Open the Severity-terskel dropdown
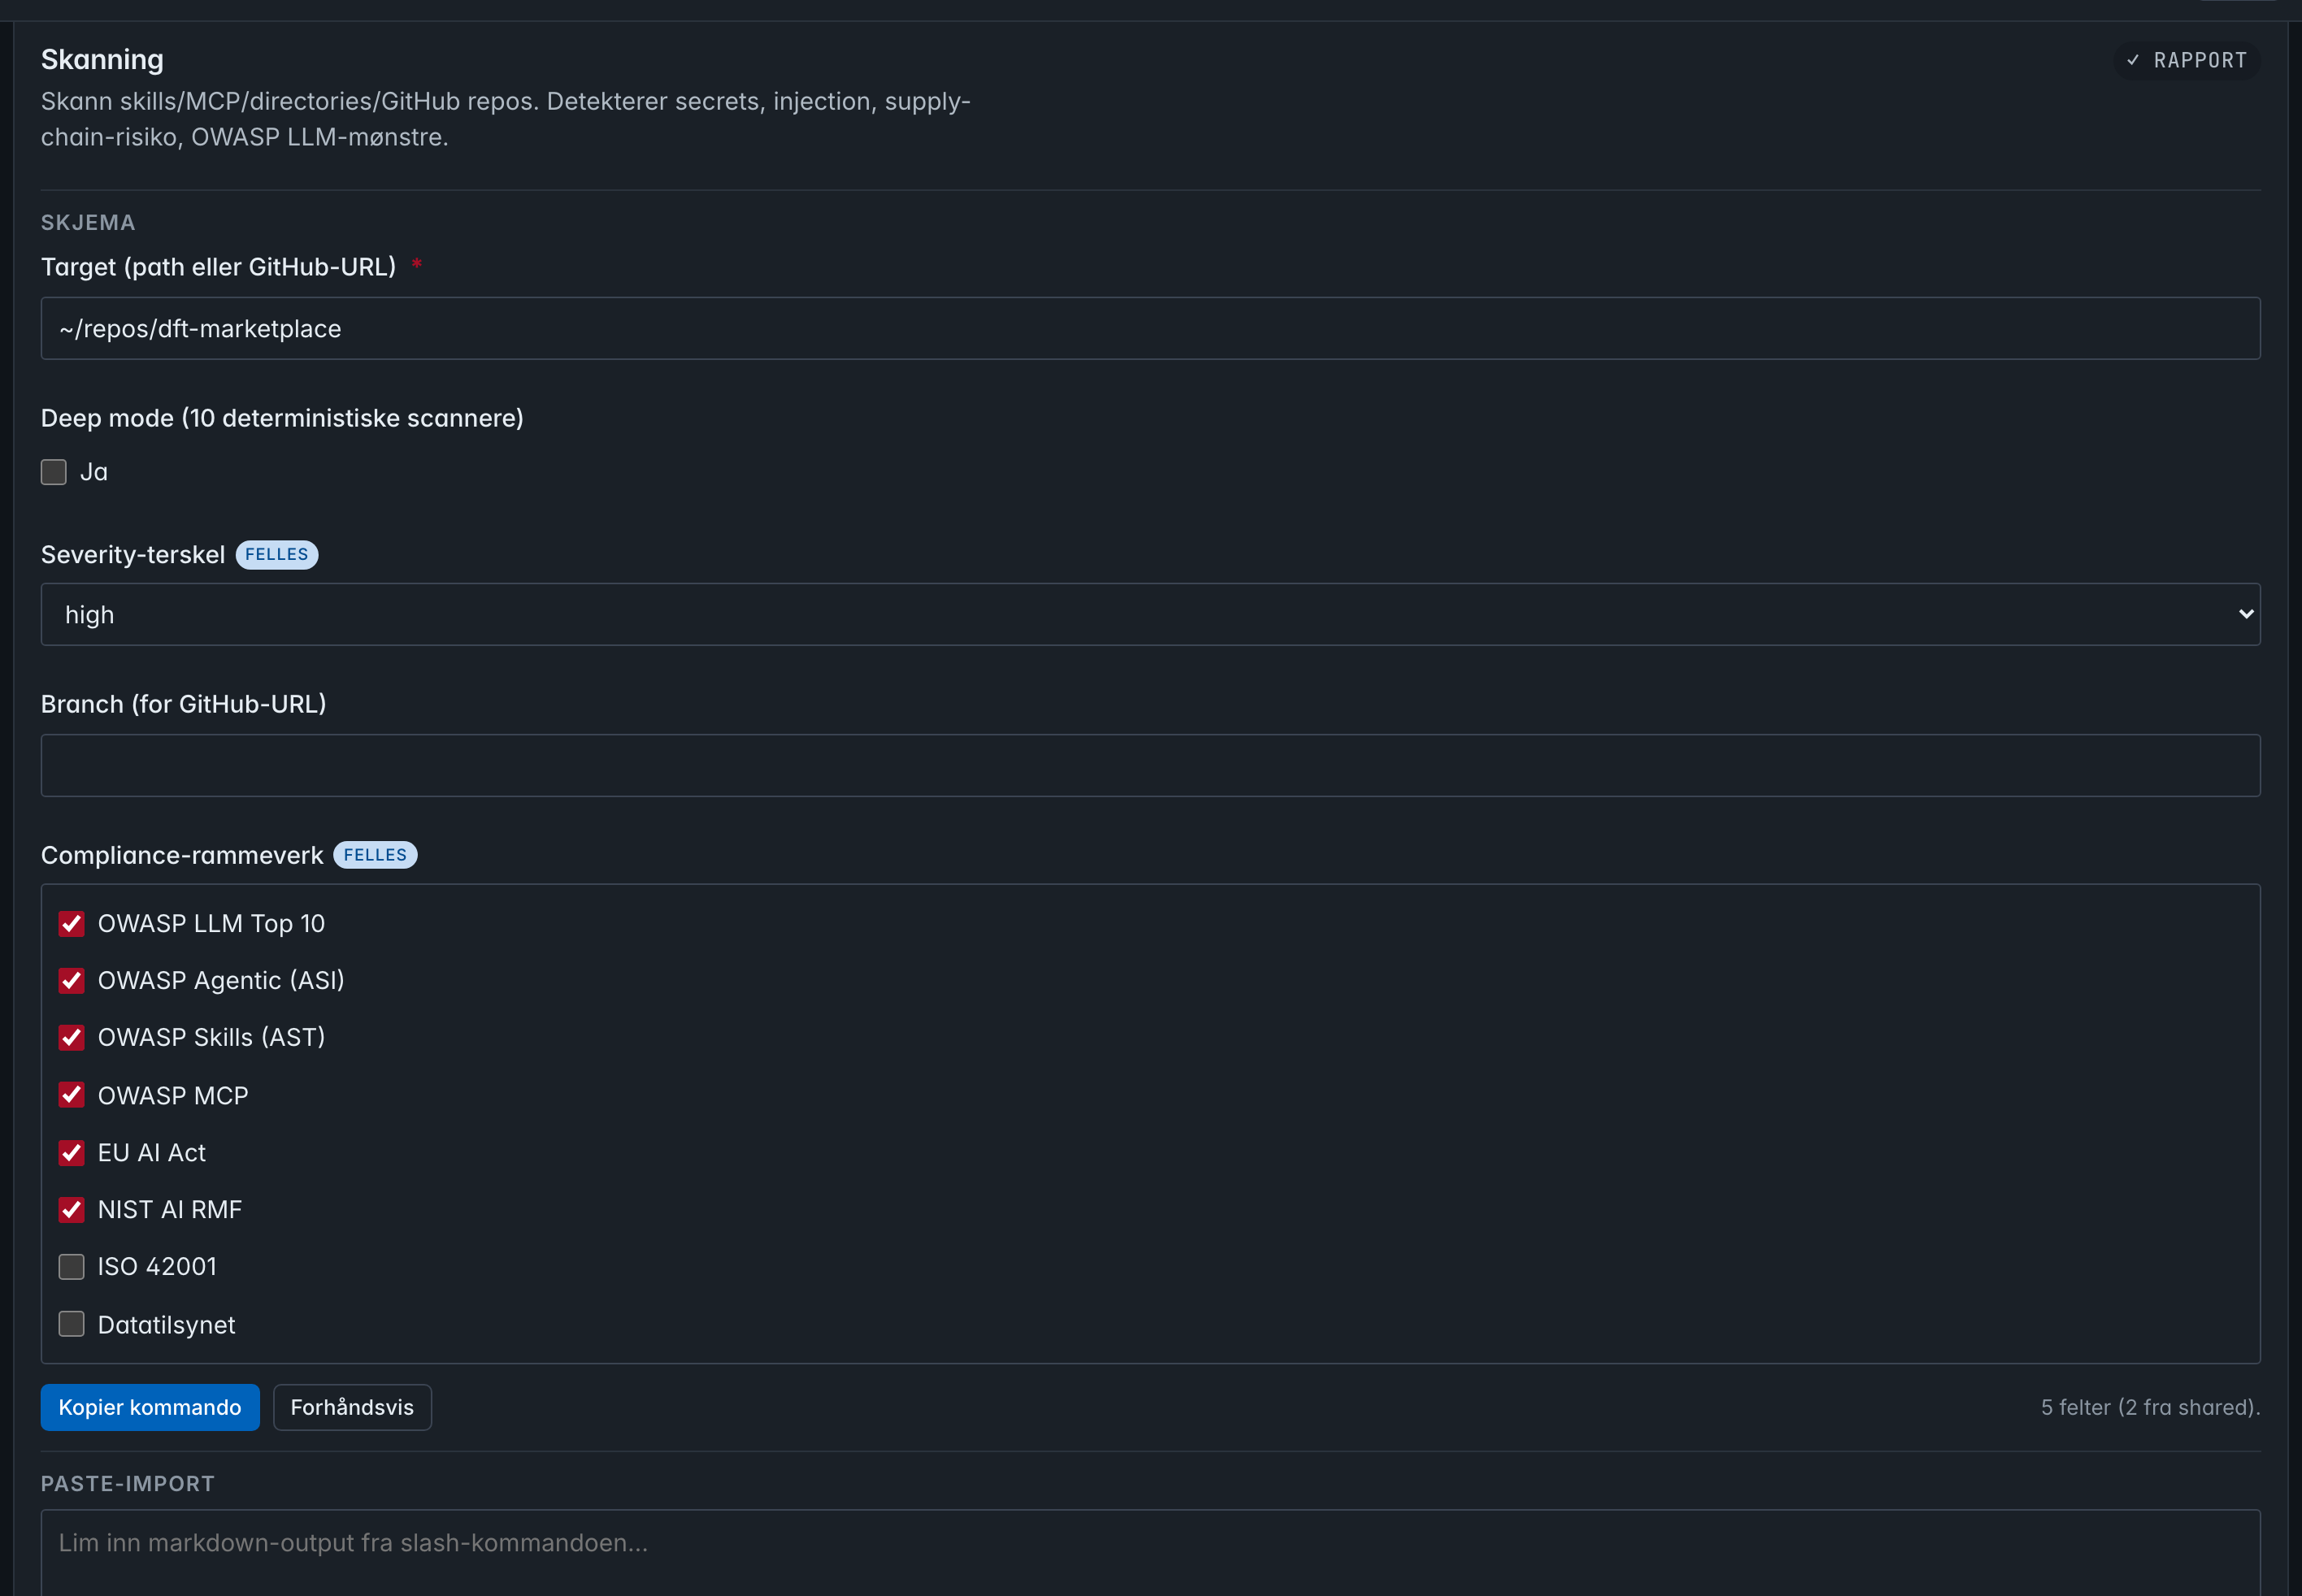Screen dimensions: 2302x1596 tap(1150, 614)
